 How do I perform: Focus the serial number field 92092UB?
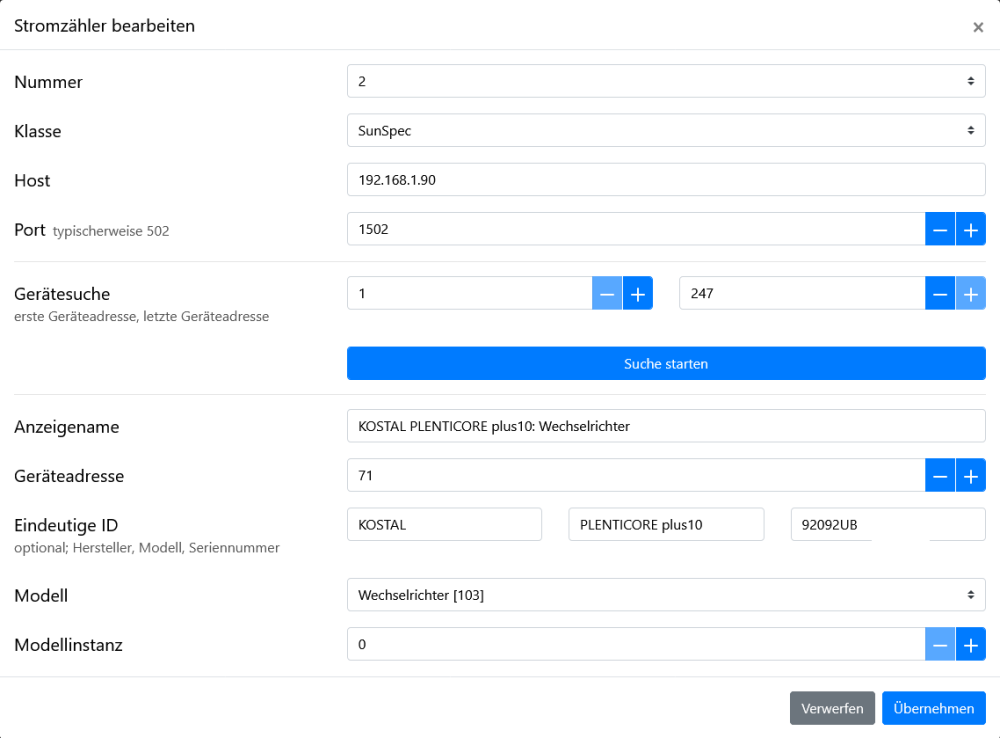point(887,525)
